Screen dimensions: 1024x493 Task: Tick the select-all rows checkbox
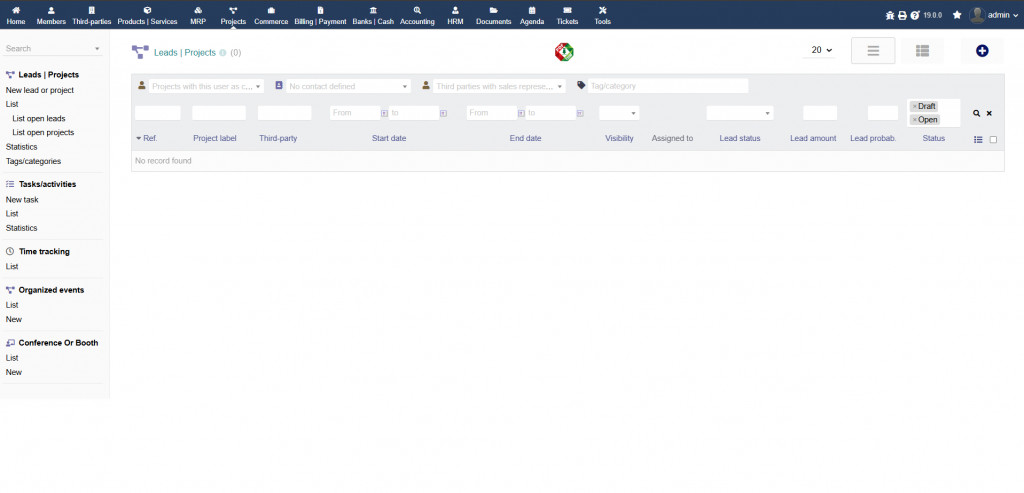tap(993, 139)
